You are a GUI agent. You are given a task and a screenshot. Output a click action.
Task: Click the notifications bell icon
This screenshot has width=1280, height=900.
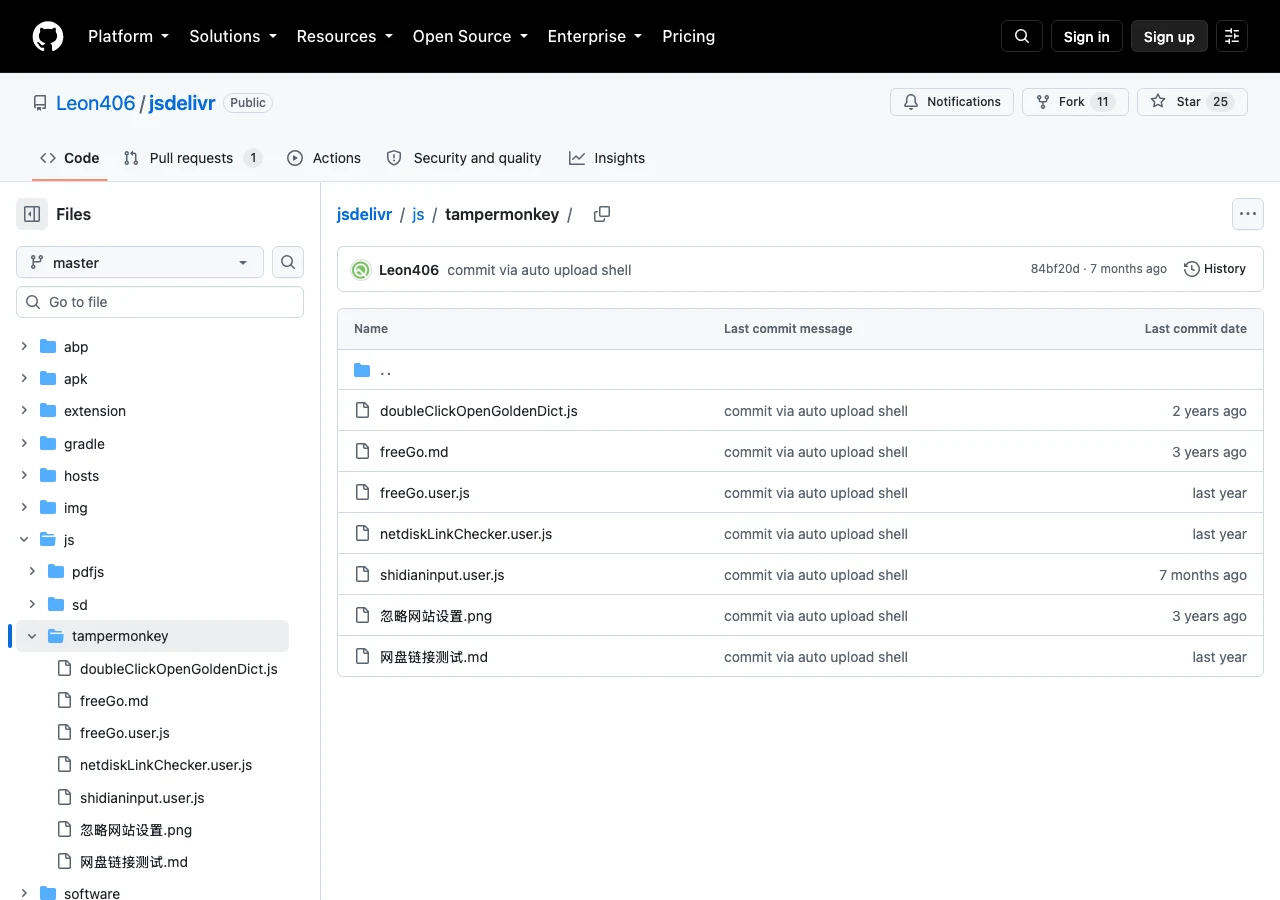click(911, 102)
